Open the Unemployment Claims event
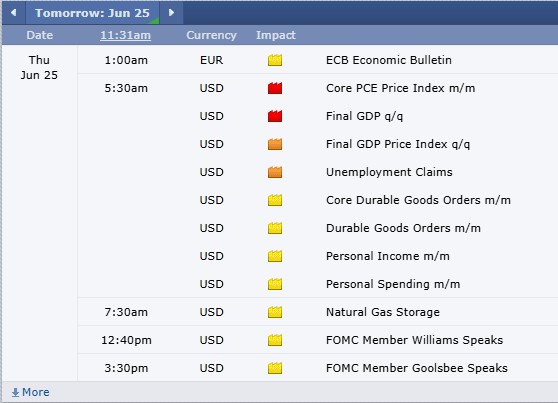 [x=389, y=172]
